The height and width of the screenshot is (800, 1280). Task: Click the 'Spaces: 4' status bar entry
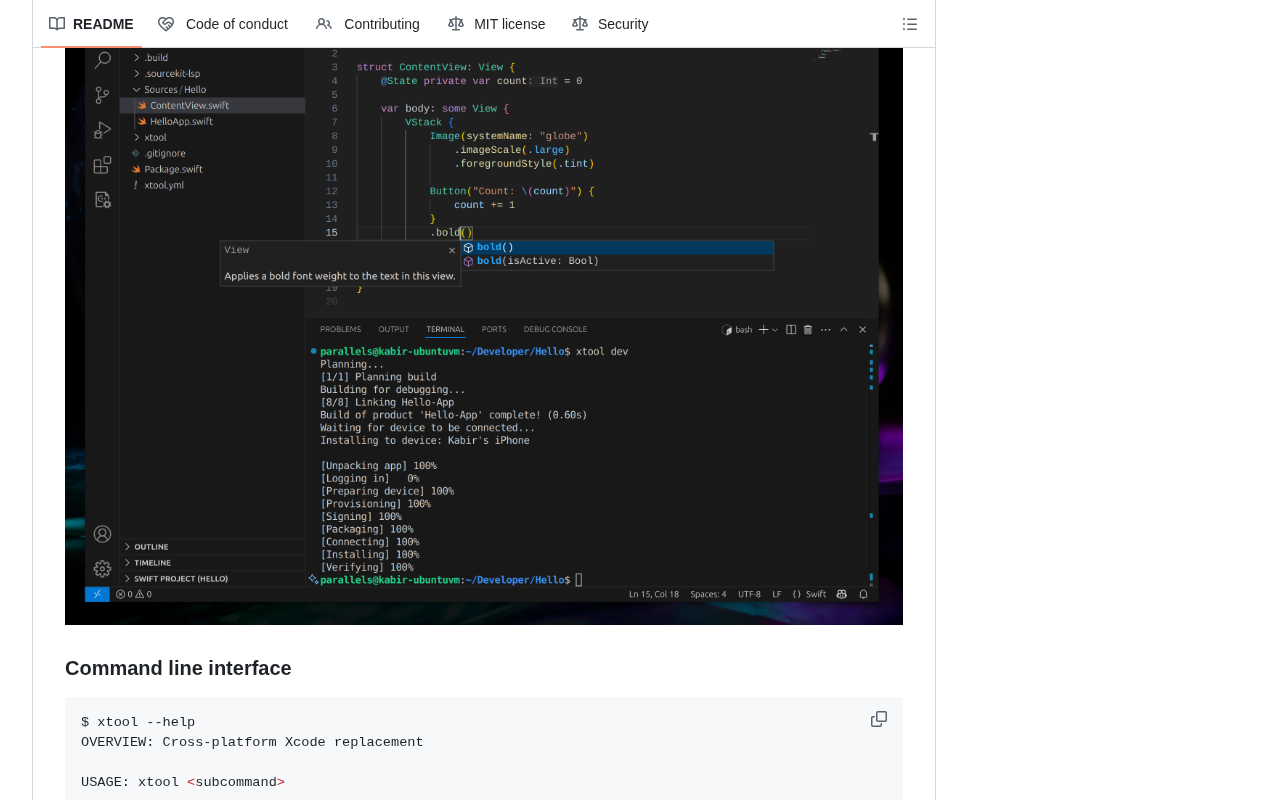coord(708,594)
